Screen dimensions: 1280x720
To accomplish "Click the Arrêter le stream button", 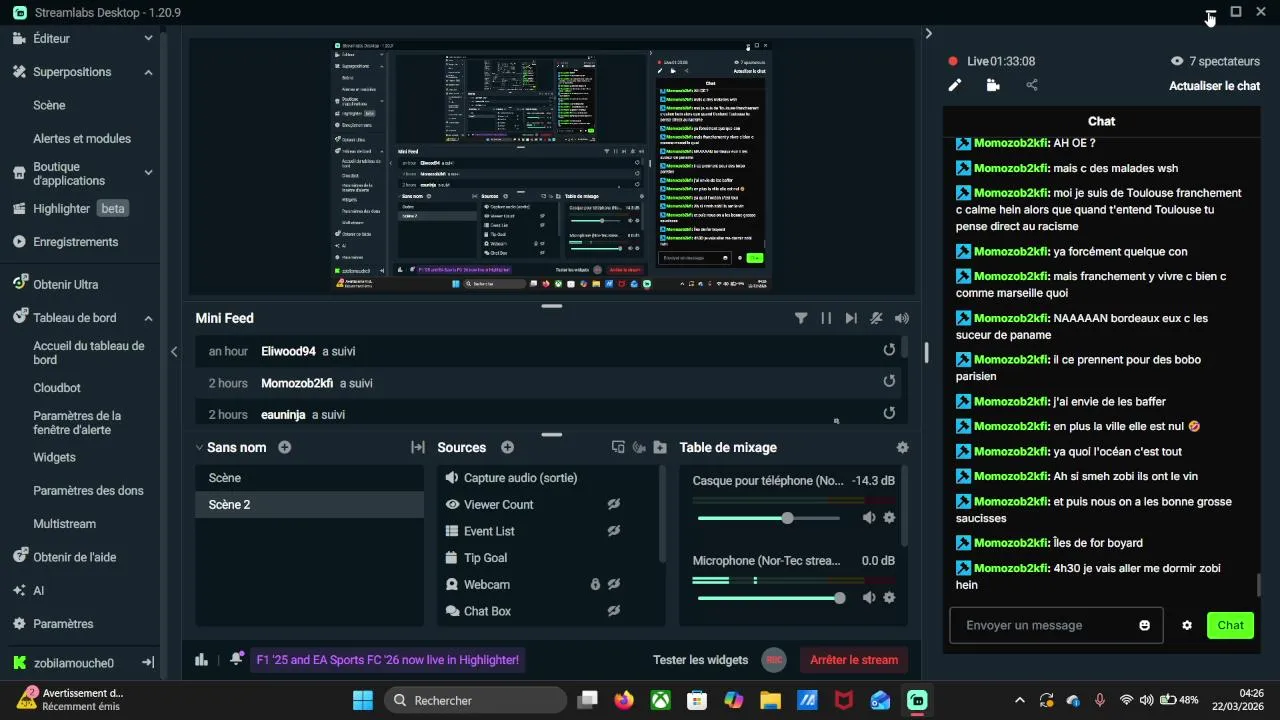I will (x=854, y=660).
